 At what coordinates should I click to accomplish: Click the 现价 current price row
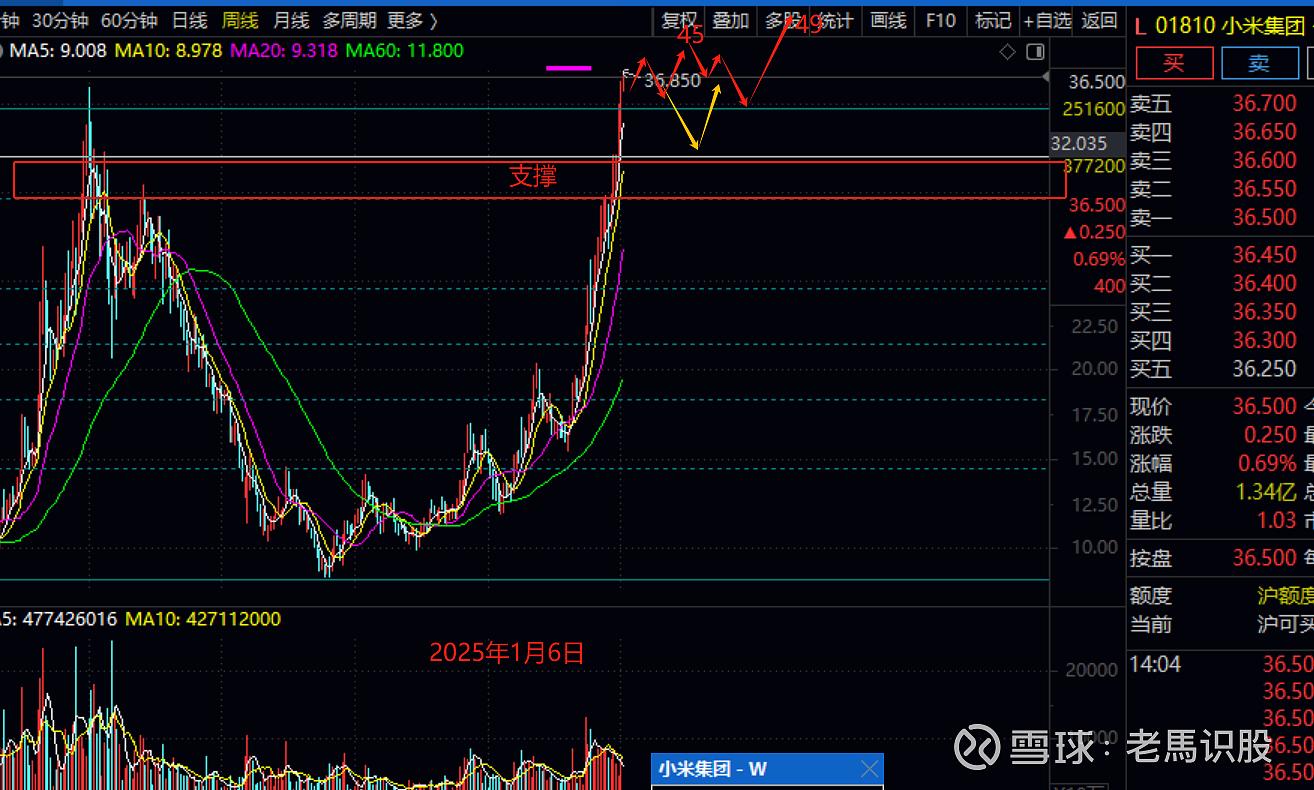pyautogui.click(x=1220, y=407)
